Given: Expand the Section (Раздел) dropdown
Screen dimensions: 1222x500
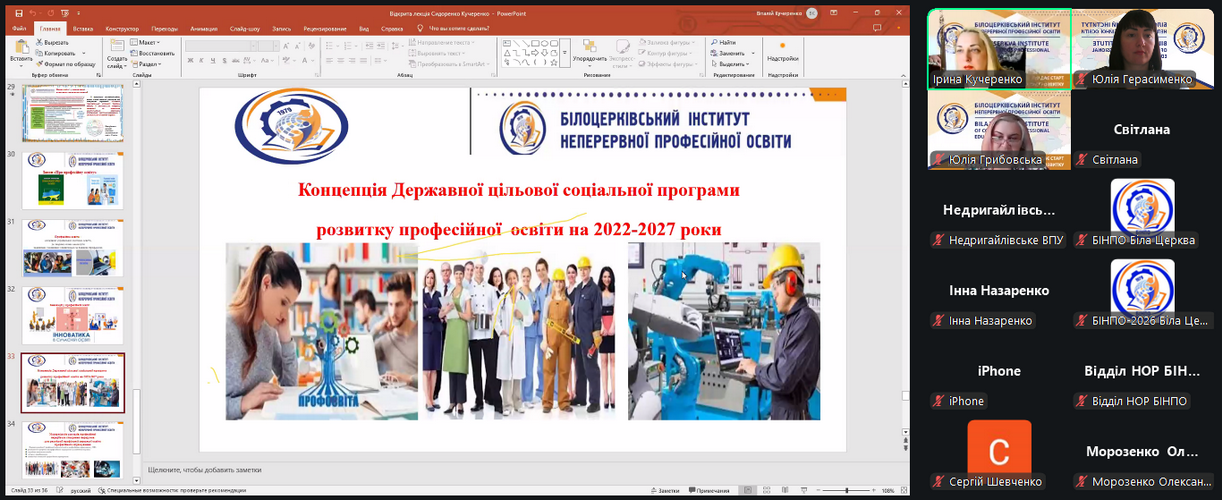Looking at the screenshot, I should click(150, 63).
